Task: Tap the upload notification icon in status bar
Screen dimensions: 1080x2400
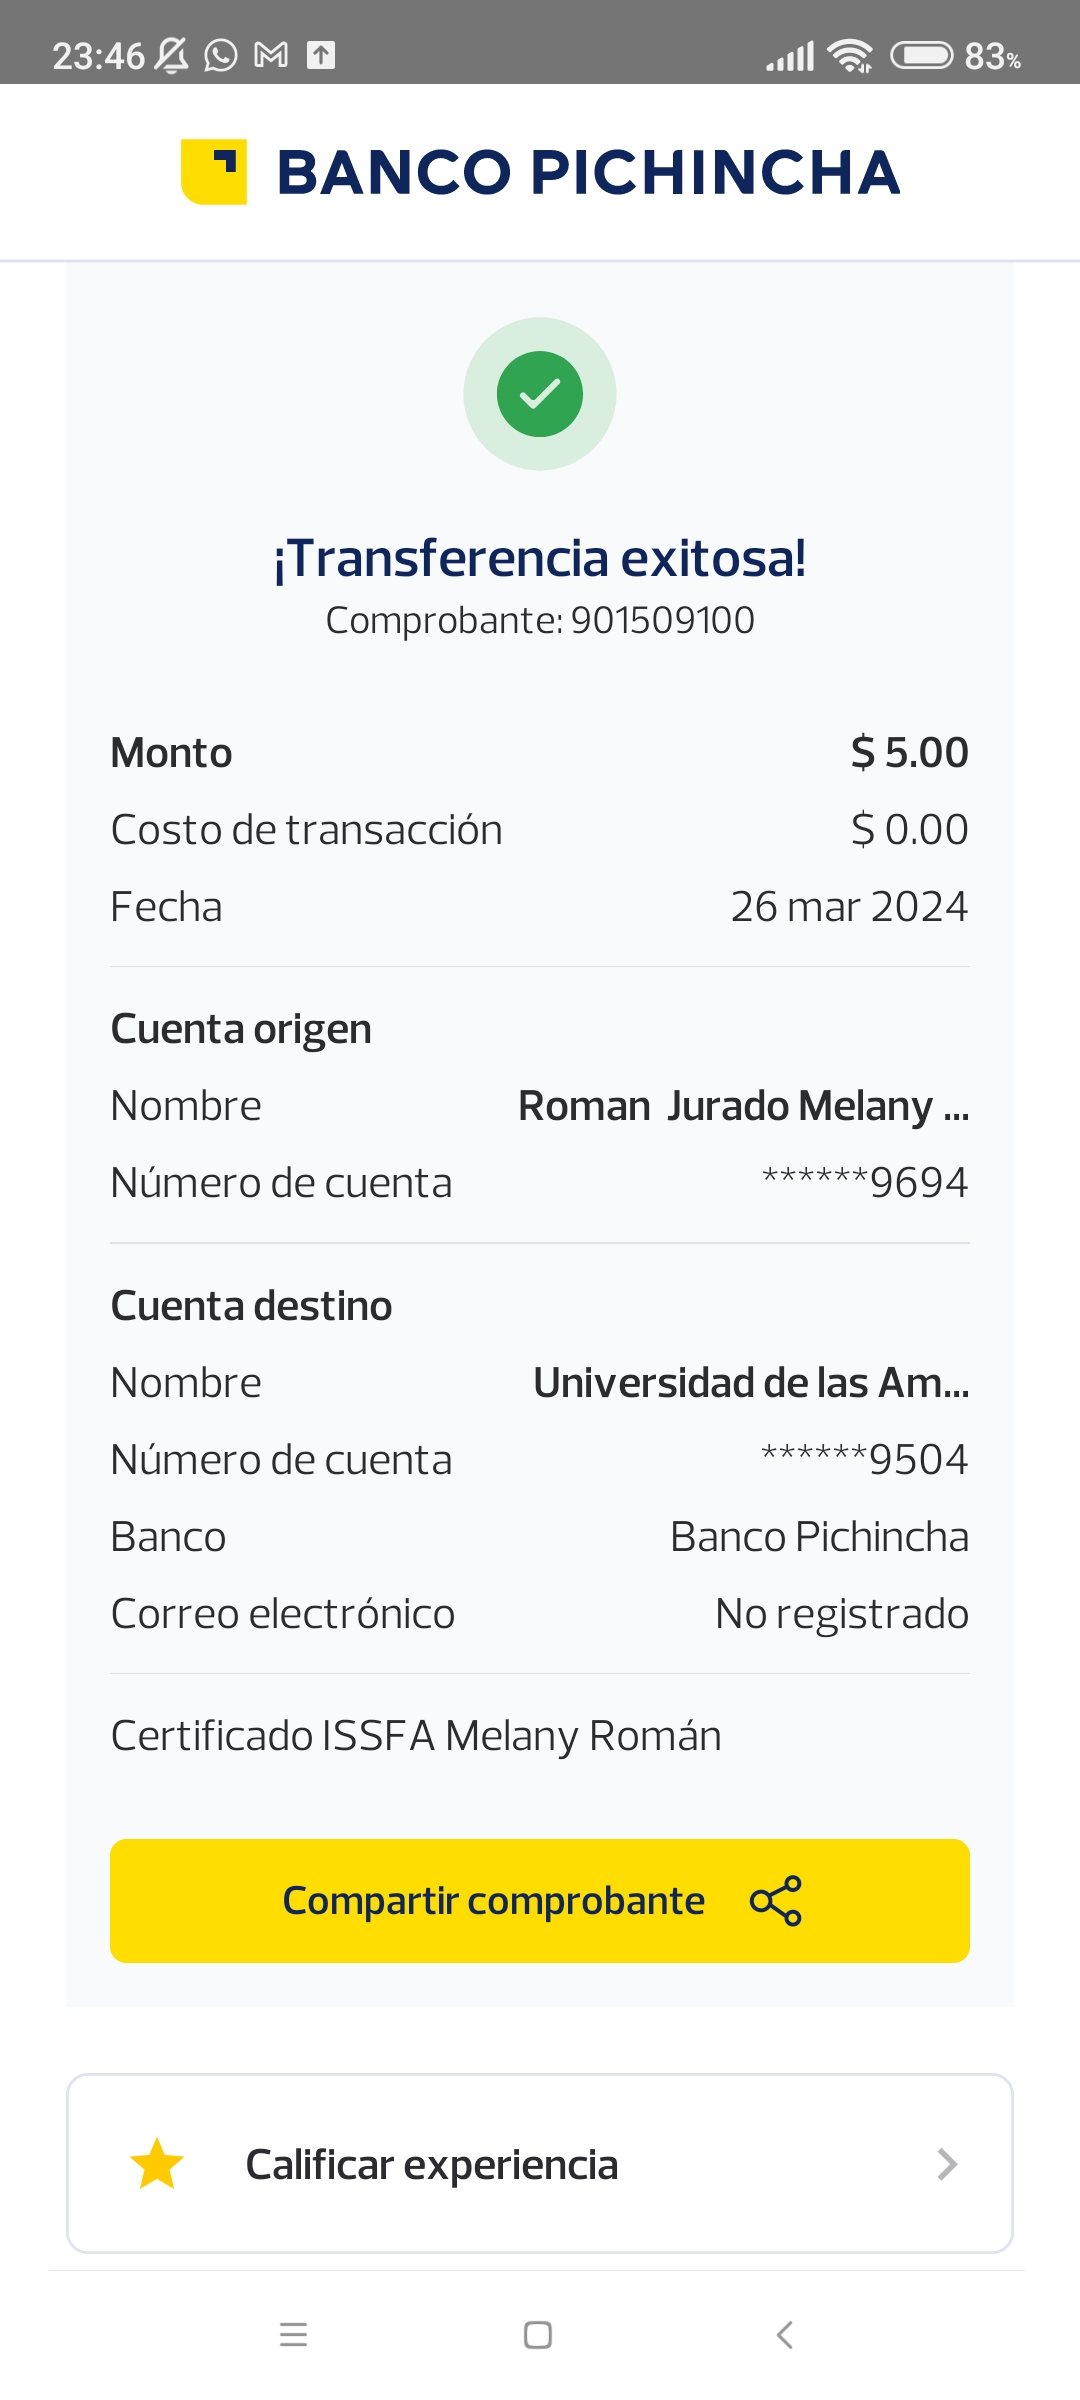Action: pyautogui.click(x=321, y=55)
